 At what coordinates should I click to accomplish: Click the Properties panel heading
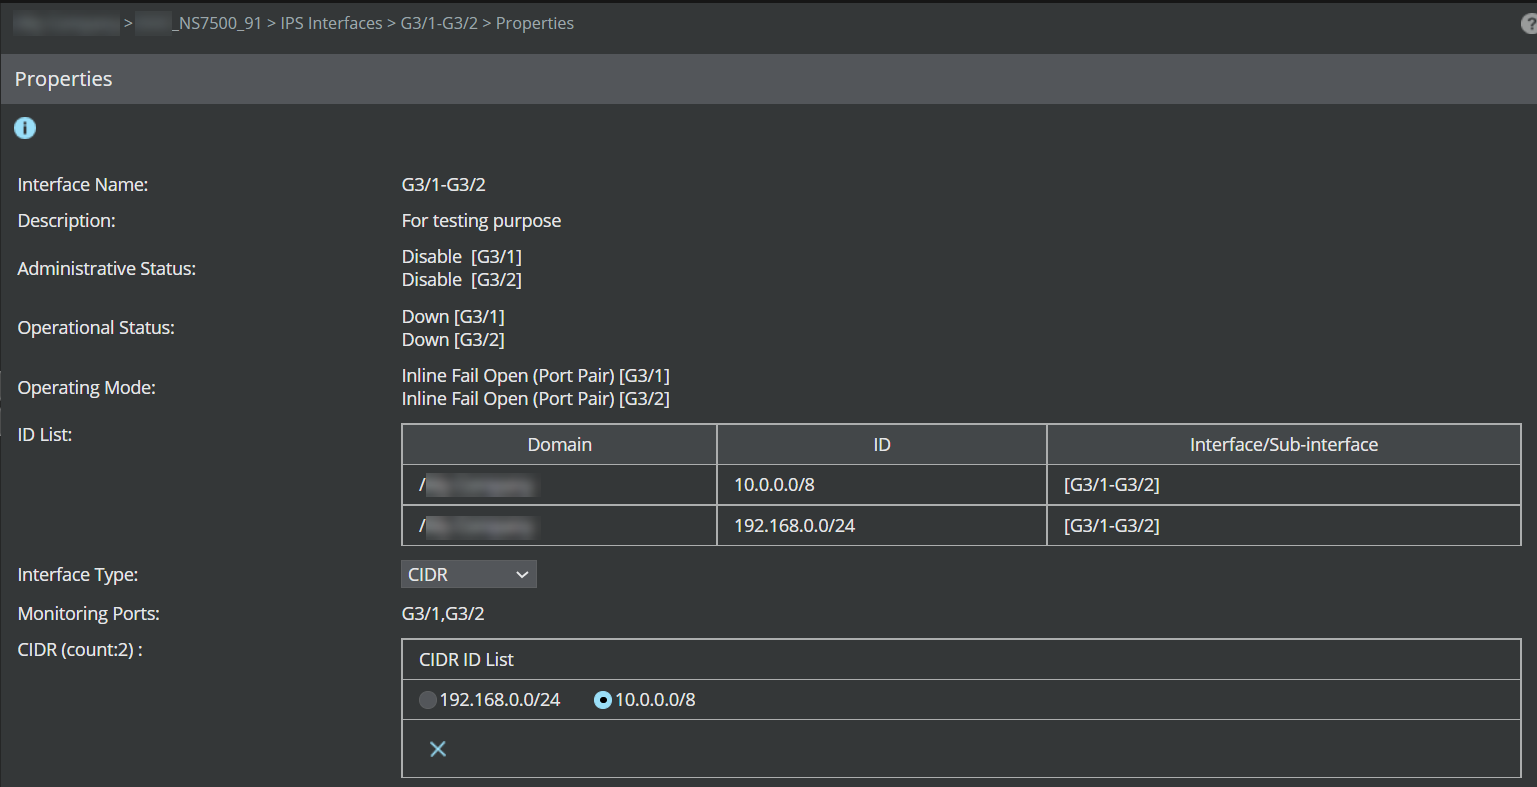point(64,79)
